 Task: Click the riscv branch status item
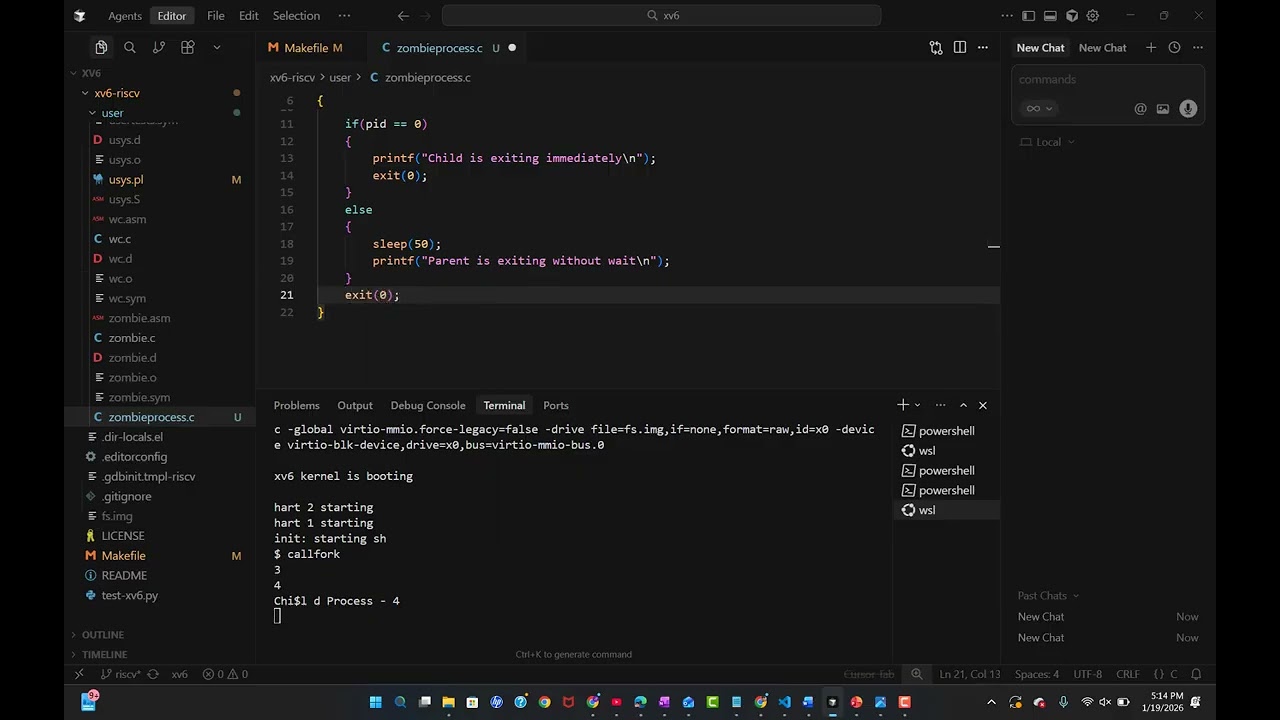click(120, 674)
